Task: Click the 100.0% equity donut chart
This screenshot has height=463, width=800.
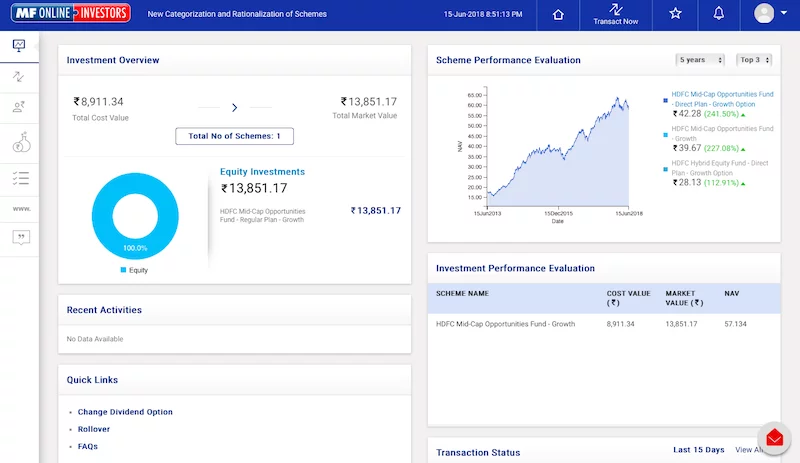Action: pos(135,216)
